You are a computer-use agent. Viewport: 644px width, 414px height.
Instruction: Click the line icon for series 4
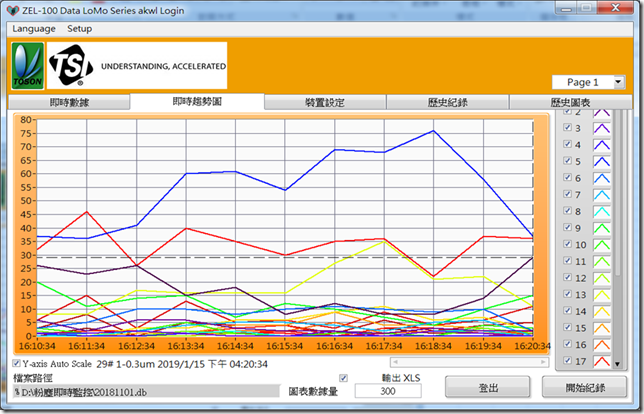(x=603, y=145)
